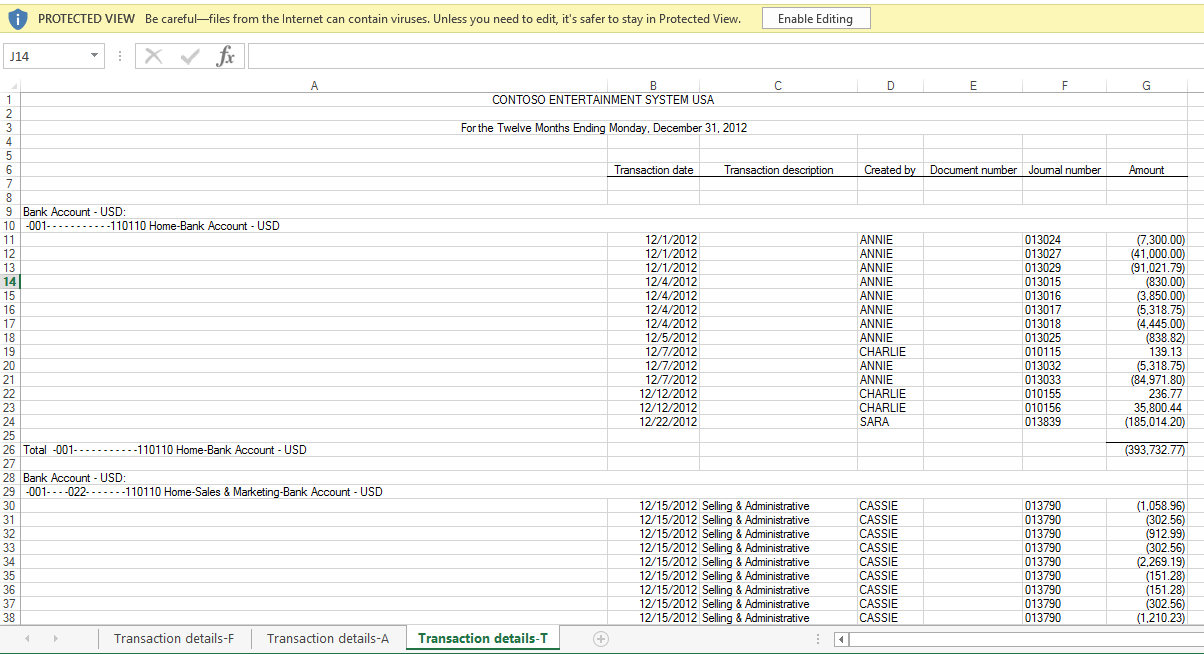1204x654 pixels.
Task: Select column F header
Action: [1064, 86]
